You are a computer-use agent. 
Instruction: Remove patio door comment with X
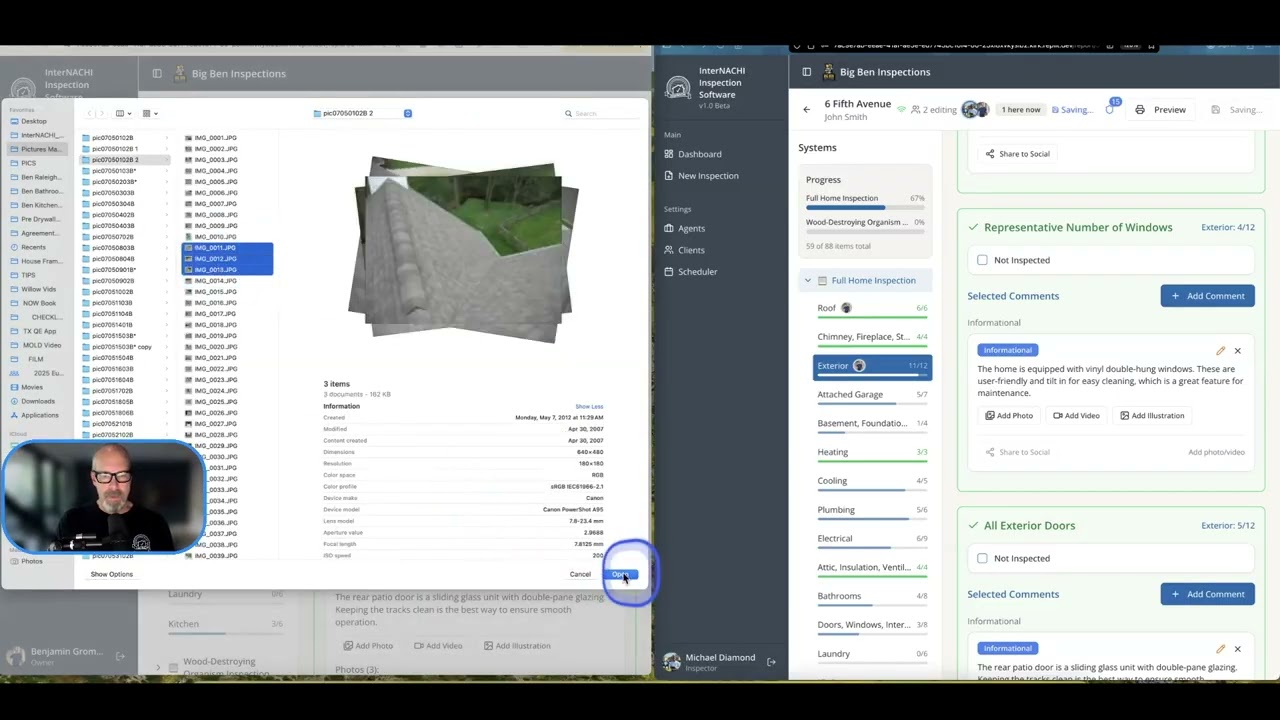tap(1237, 649)
